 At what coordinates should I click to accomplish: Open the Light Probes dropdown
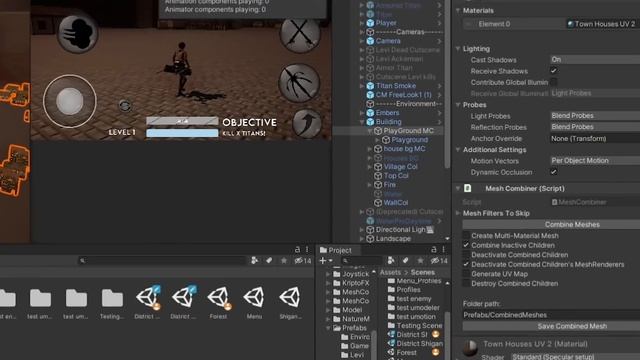coord(595,116)
